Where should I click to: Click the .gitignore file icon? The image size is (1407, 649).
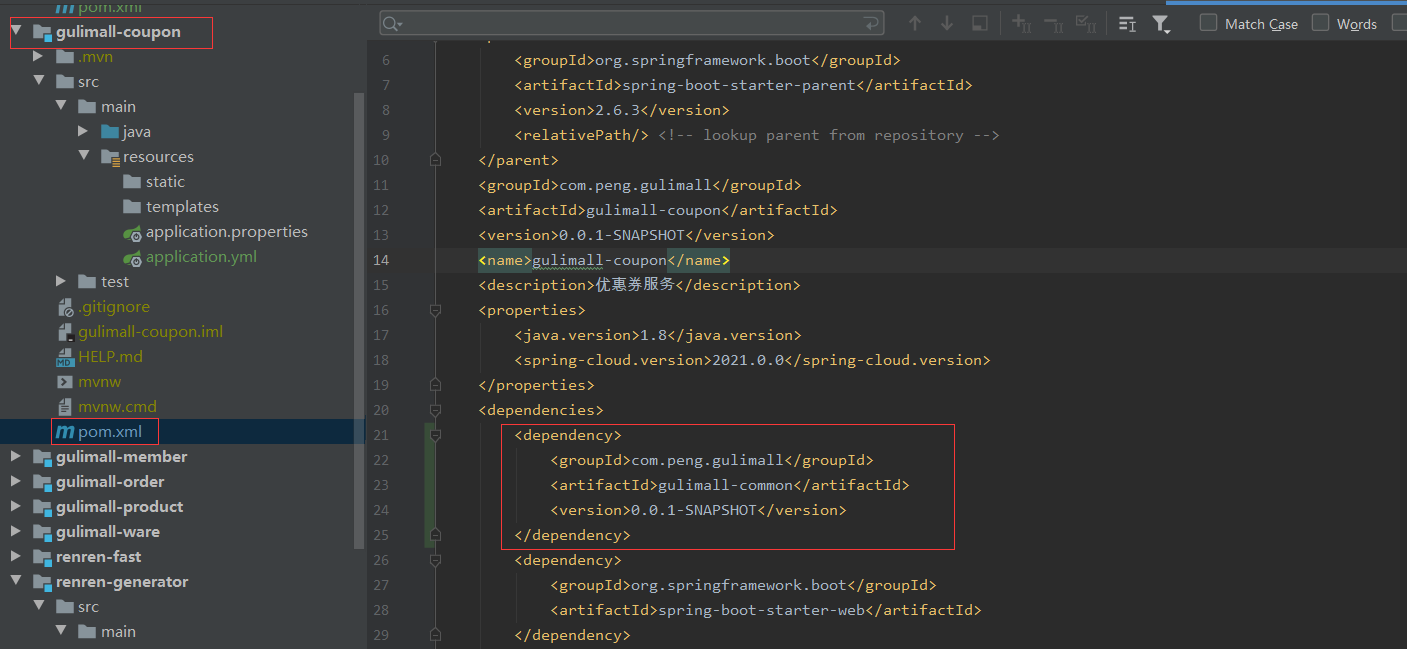pos(65,307)
